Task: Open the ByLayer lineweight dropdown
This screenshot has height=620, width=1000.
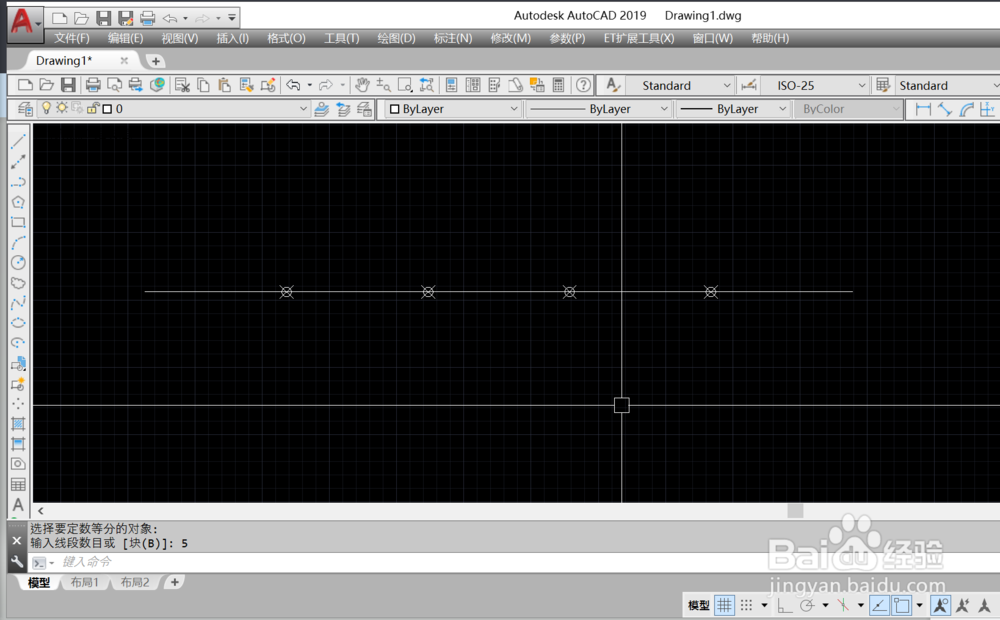Action: click(x=783, y=109)
